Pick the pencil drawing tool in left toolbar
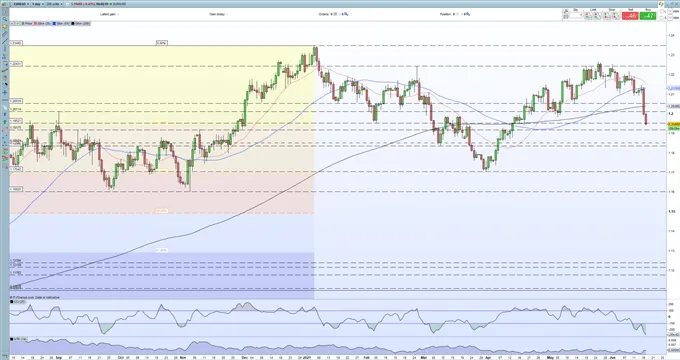Screen dimensions: 680x360 click(5, 84)
